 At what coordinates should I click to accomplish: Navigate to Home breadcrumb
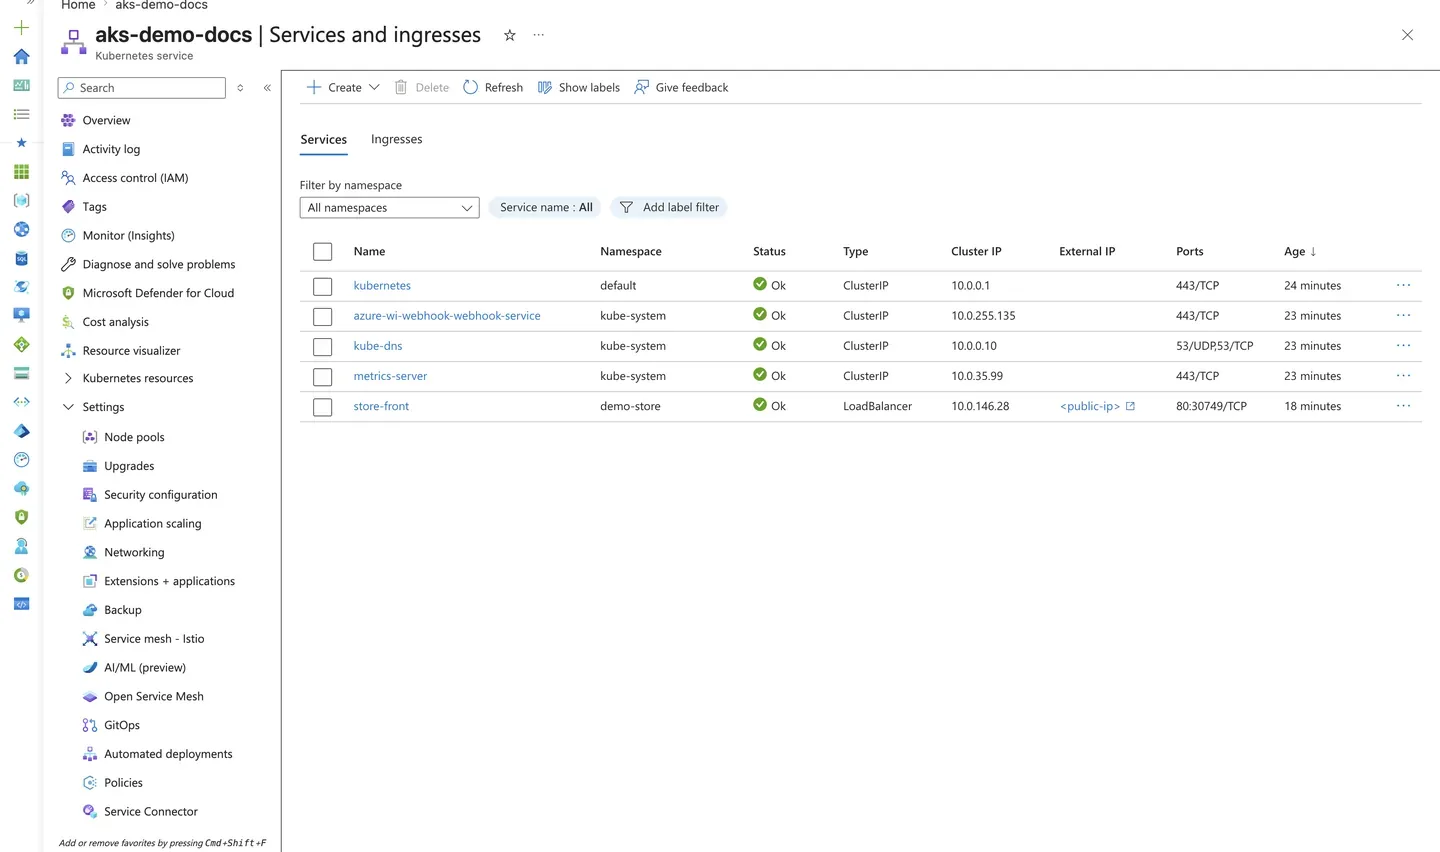coord(78,5)
